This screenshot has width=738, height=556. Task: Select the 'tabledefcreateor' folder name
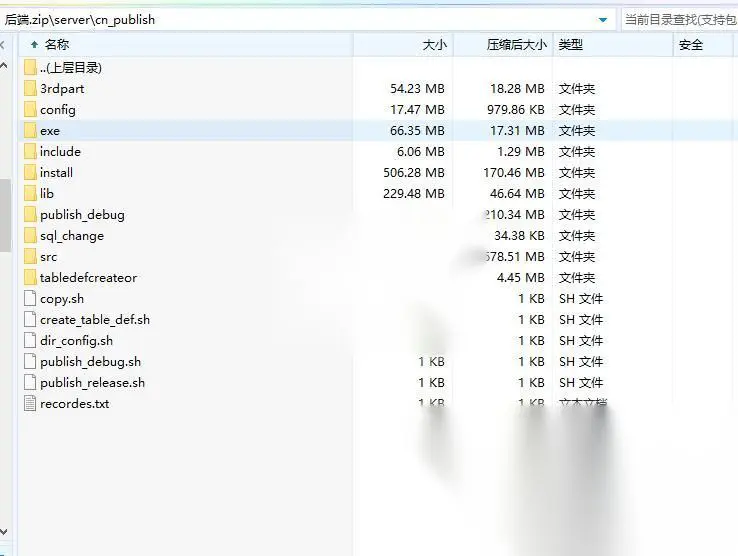[88, 277]
